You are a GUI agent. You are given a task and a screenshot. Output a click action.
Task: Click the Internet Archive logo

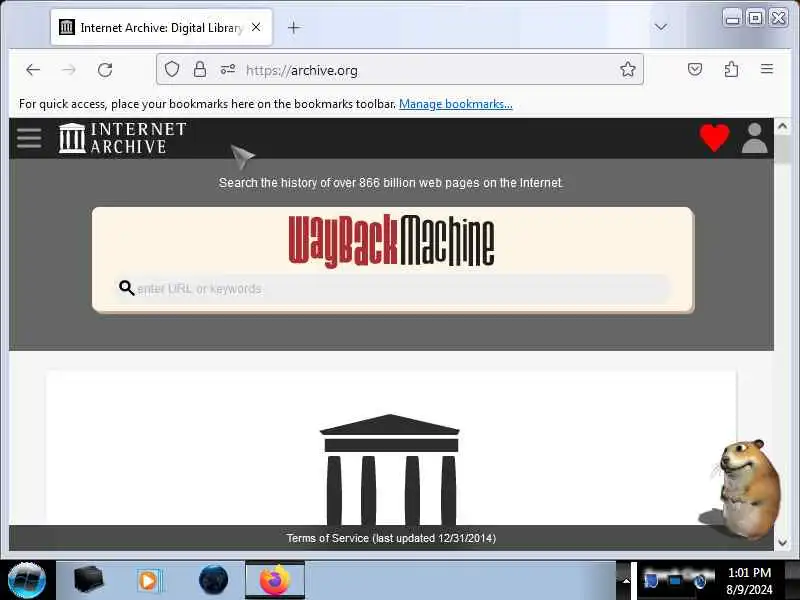coord(122,138)
